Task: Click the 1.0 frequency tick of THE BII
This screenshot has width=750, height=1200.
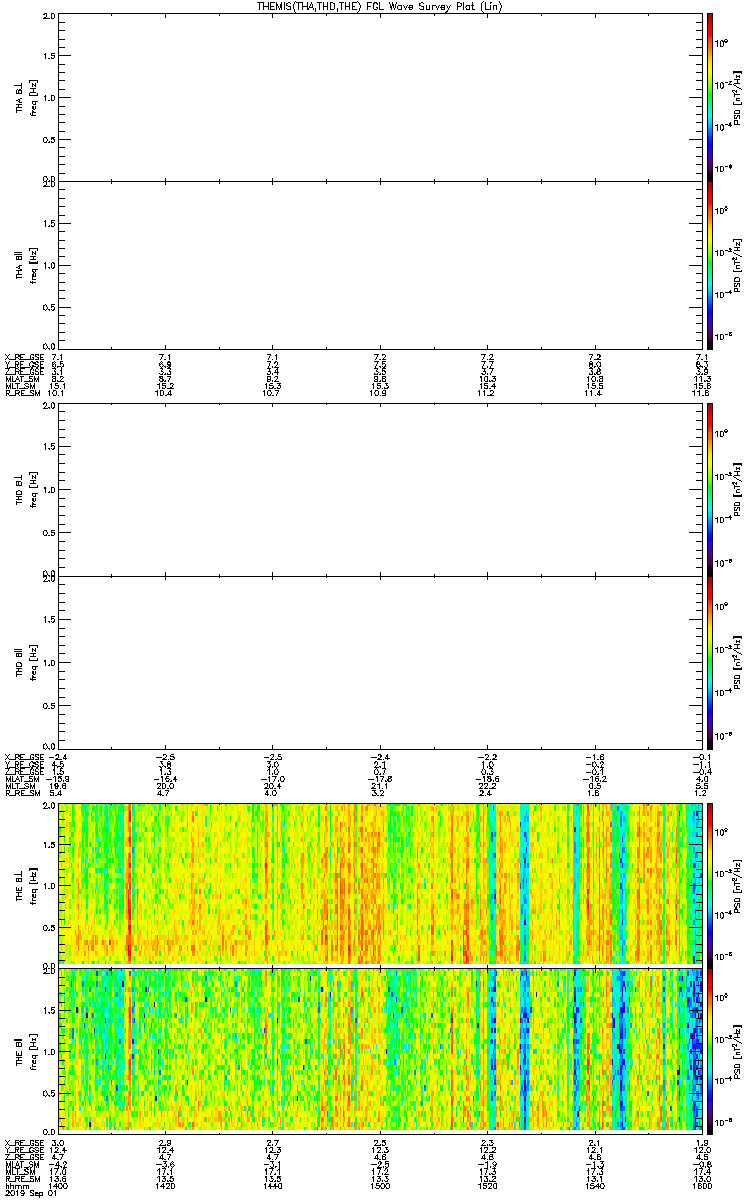Action: [49, 1050]
